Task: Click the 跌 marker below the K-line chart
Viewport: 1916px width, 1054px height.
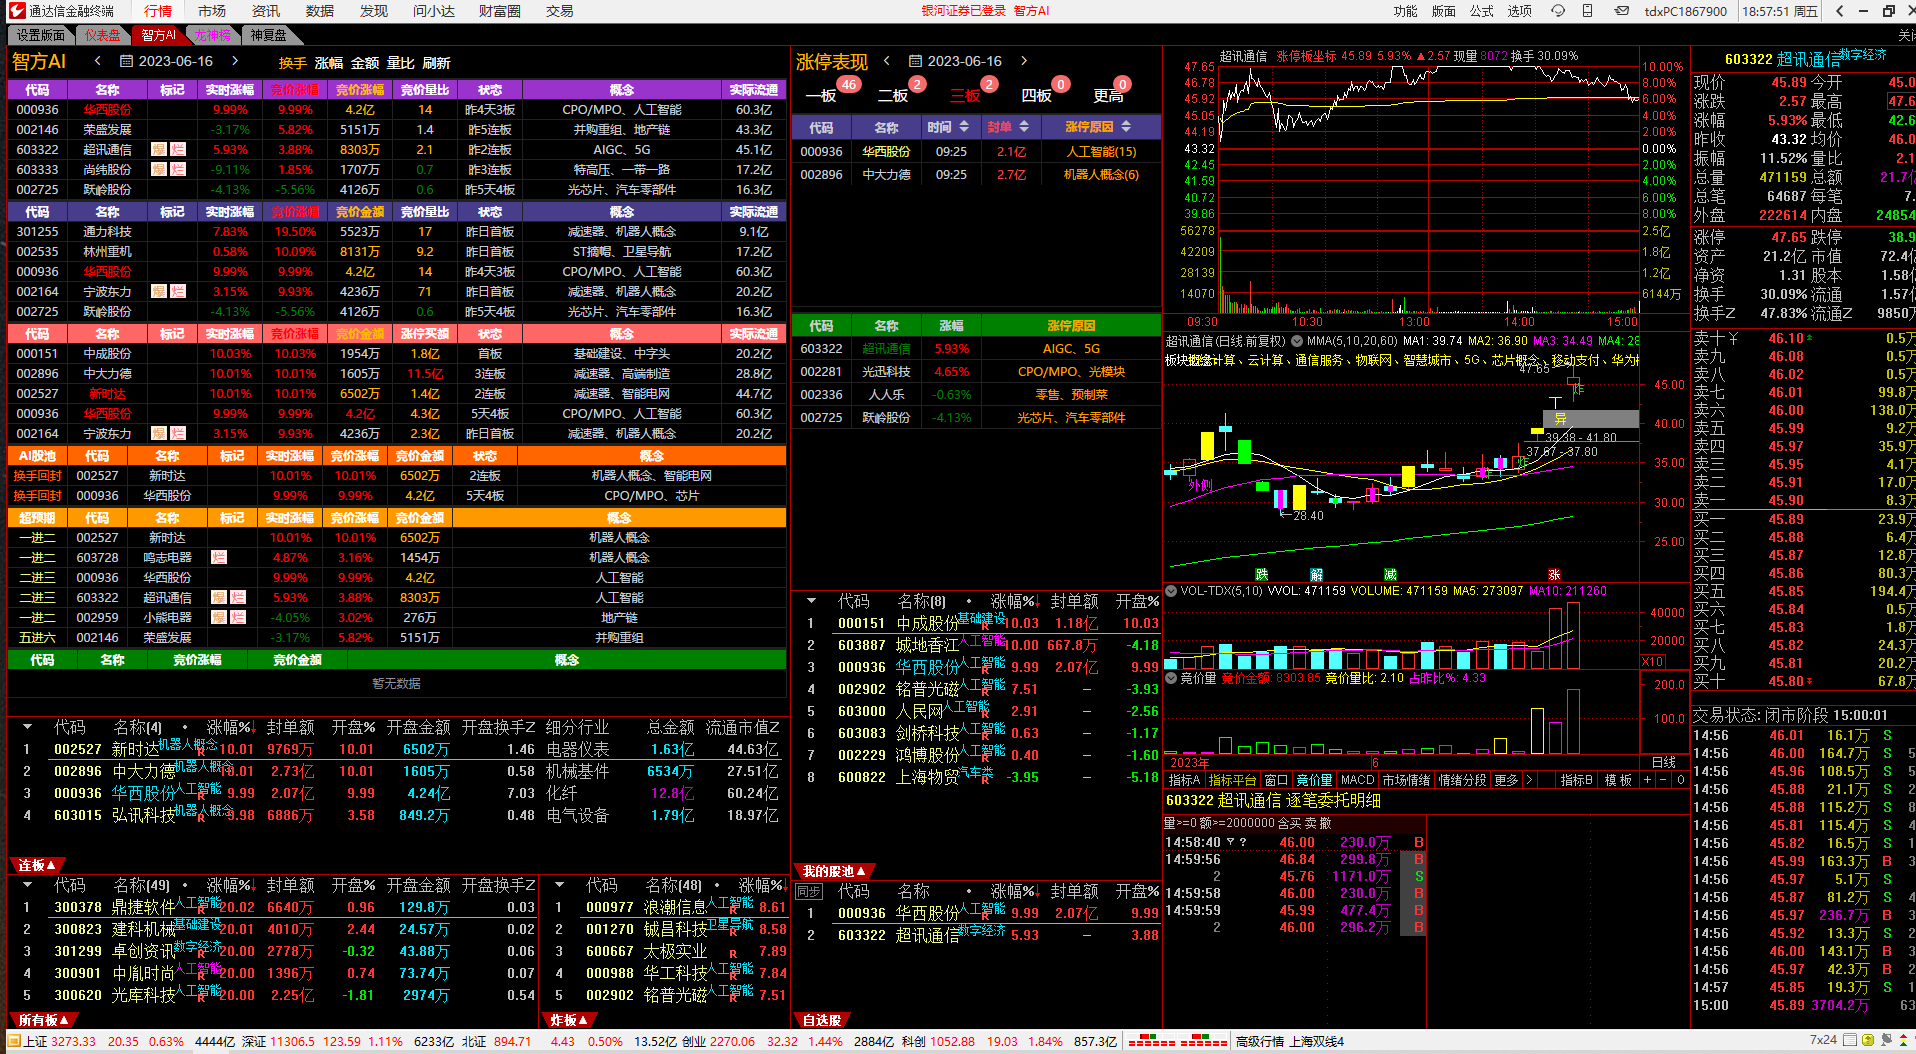Action: pos(1262,574)
